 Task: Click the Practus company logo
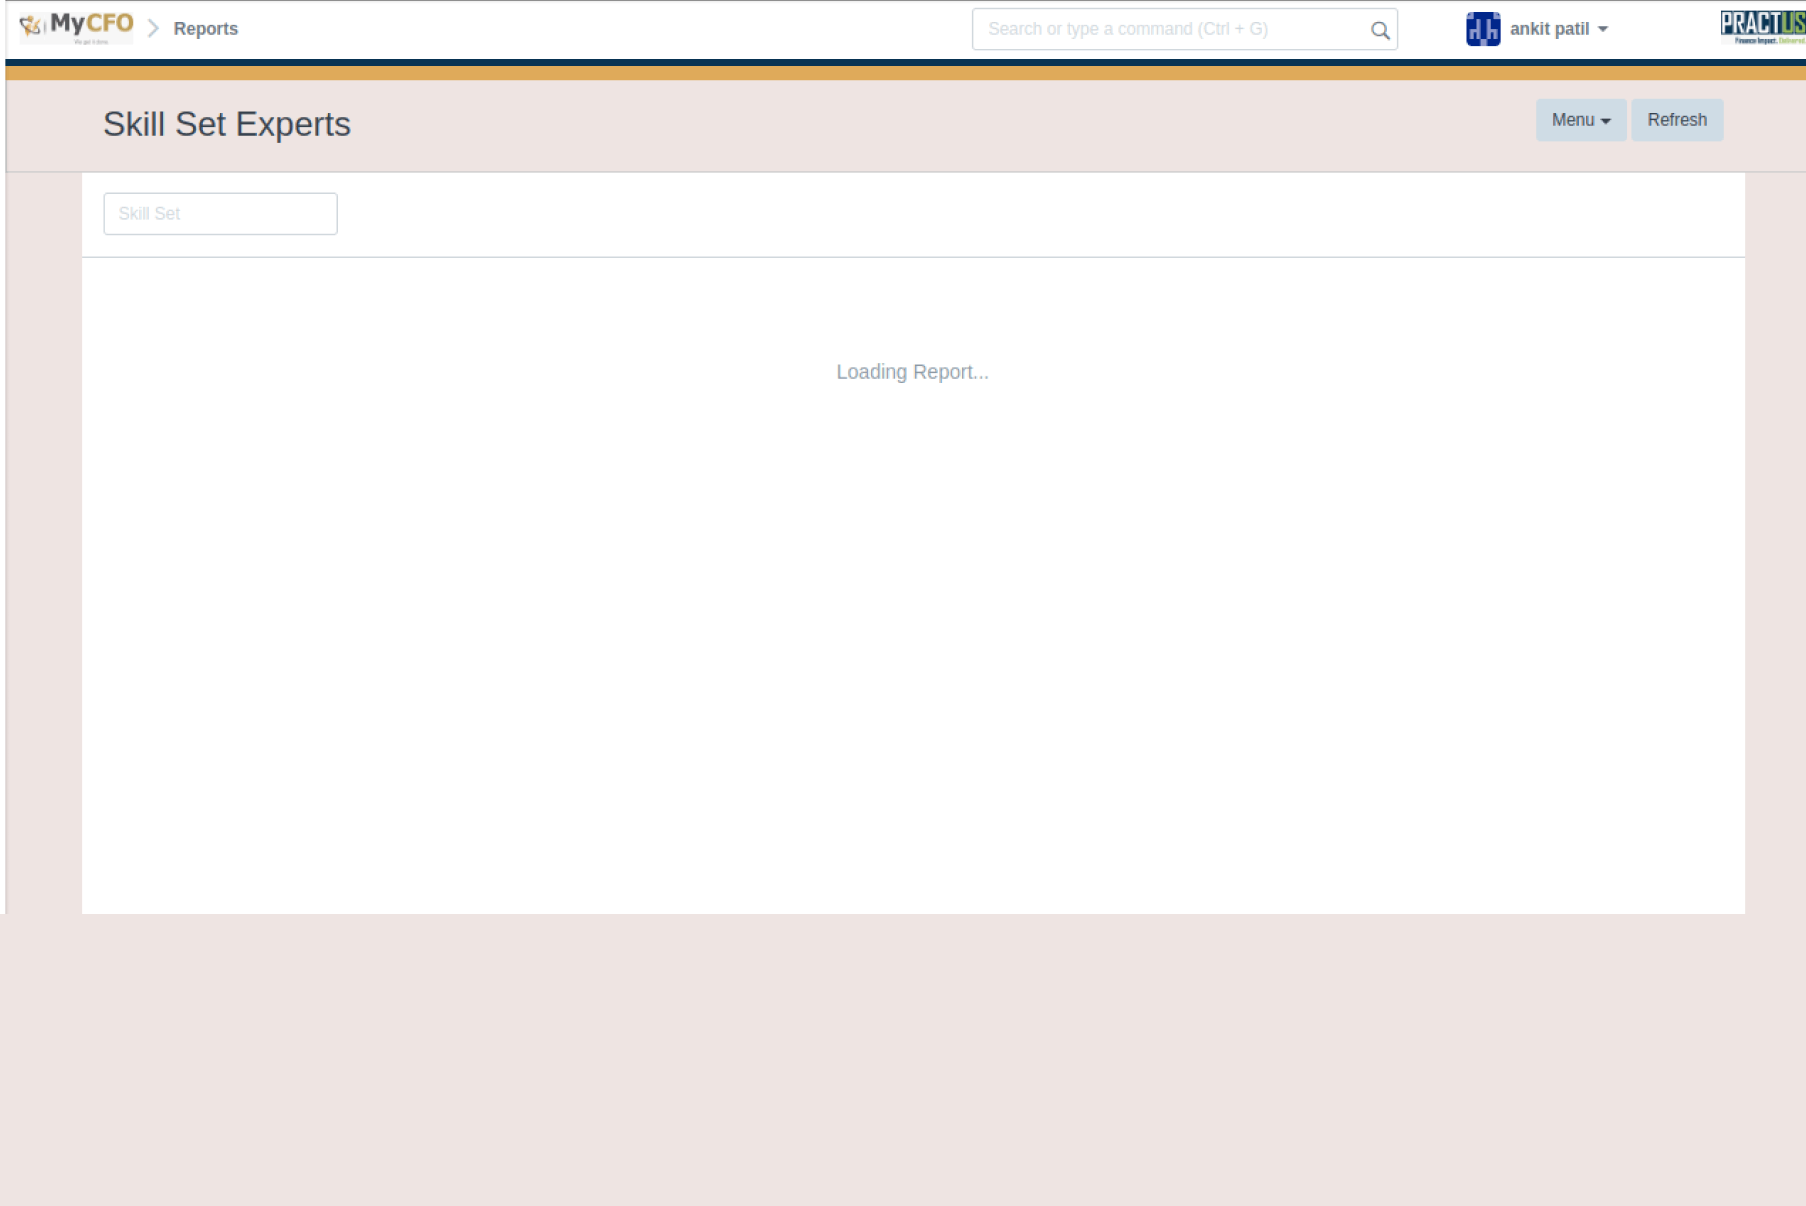point(1762,27)
